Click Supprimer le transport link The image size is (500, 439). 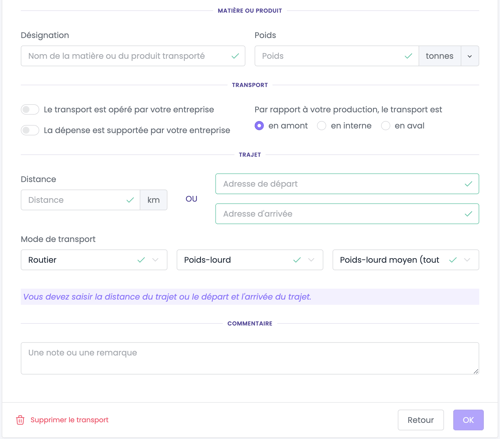(69, 420)
